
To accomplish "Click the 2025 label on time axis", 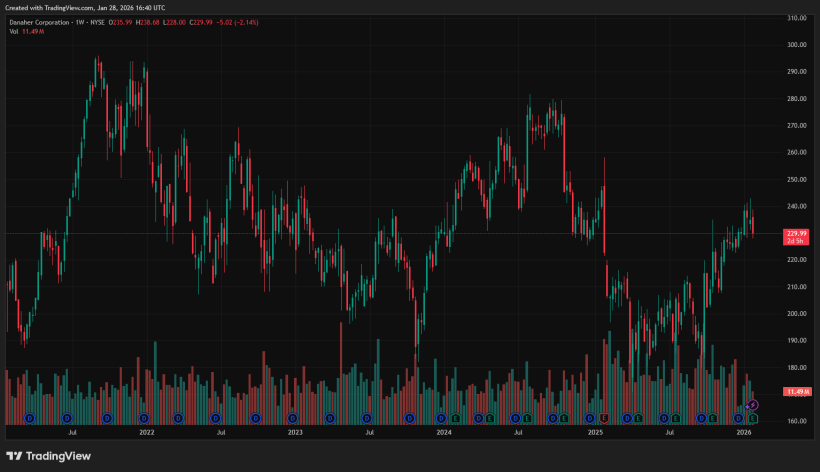I will pyautogui.click(x=595, y=433).
